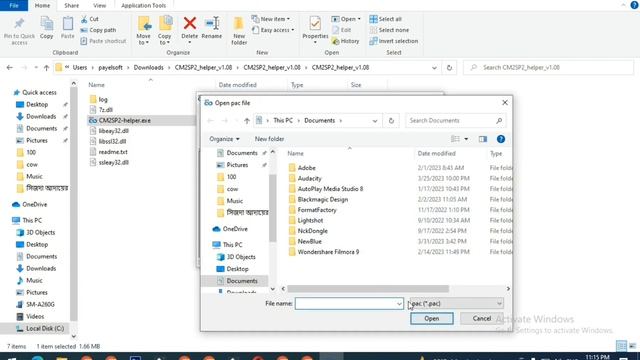Click Explorer back navigation arrow

pyautogui.click(x=10, y=68)
